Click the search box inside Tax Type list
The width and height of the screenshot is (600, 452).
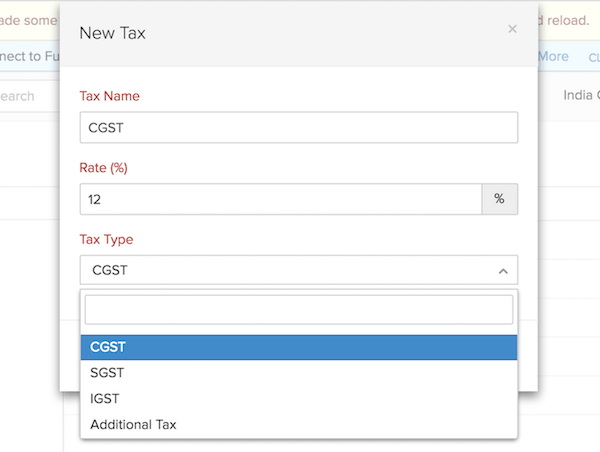pyautogui.click(x=298, y=310)
